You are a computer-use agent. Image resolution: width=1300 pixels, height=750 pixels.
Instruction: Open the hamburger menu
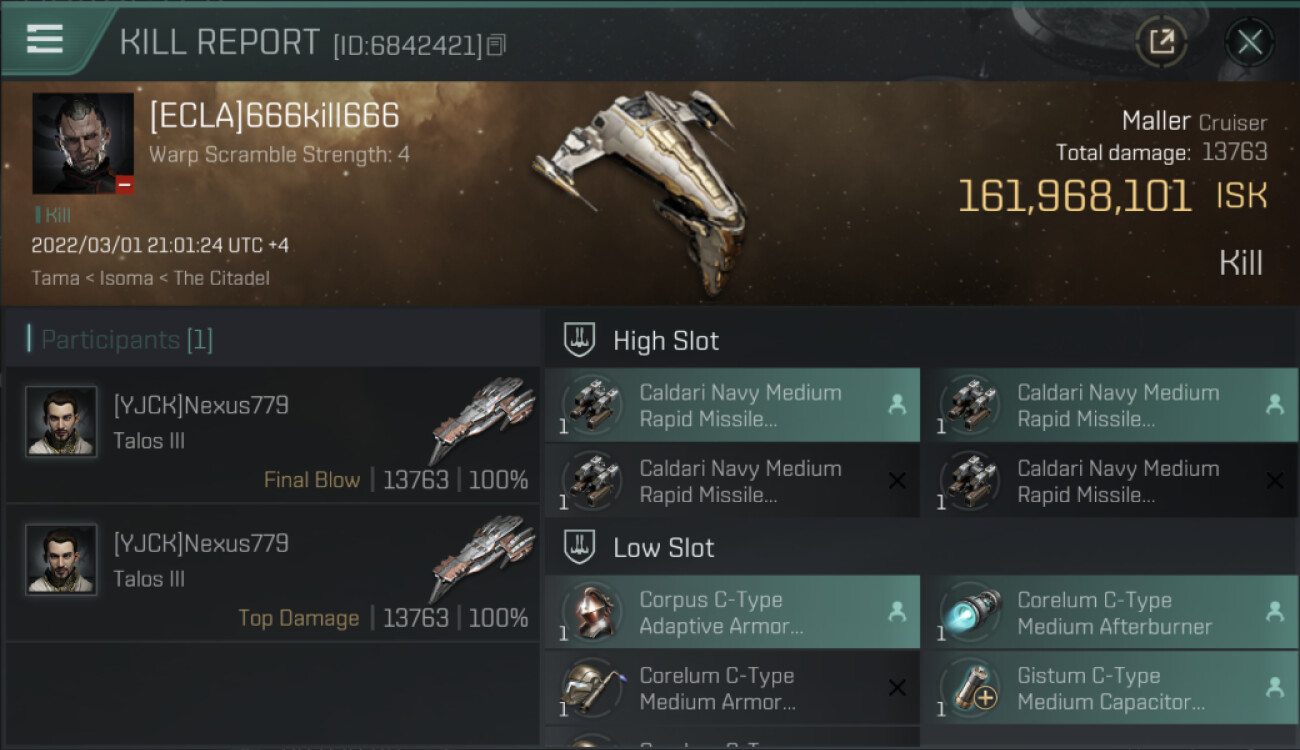coord(45,39)
